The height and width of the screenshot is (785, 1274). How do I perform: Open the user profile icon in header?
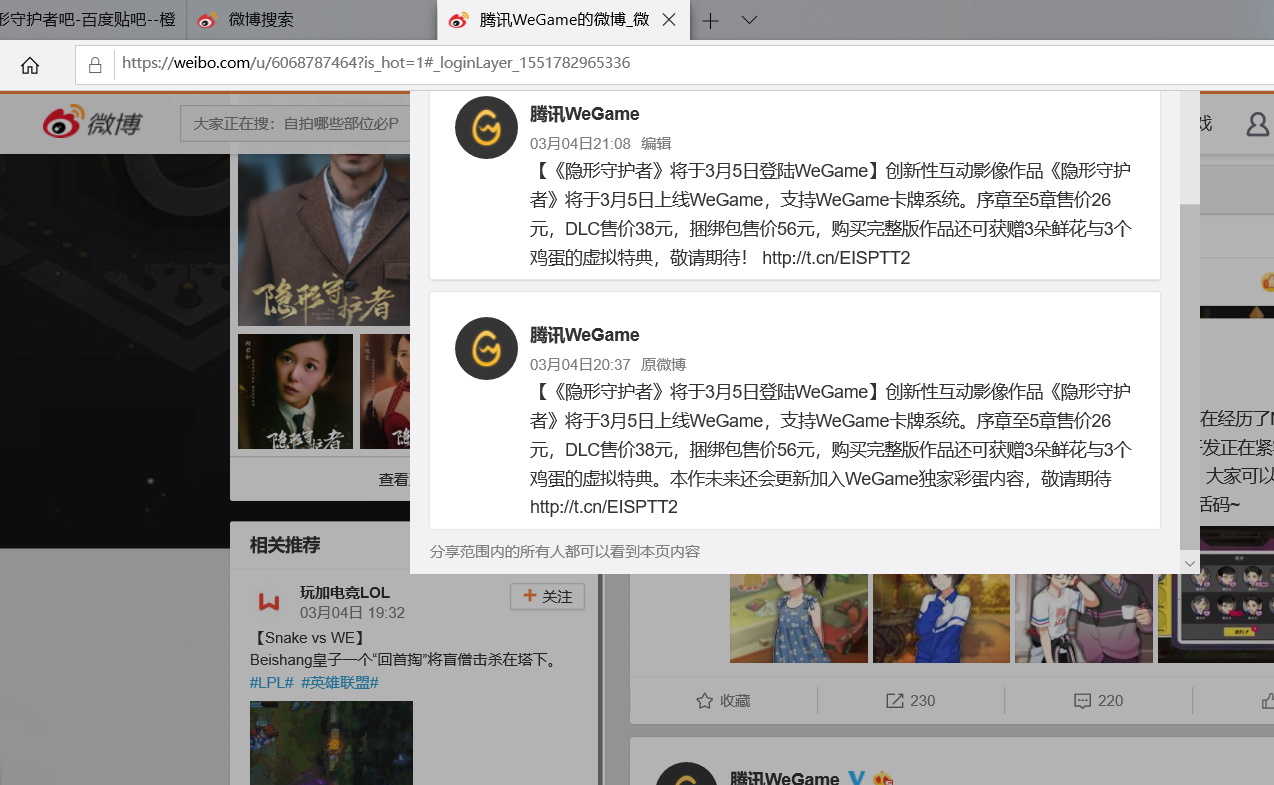[1257, 124]
